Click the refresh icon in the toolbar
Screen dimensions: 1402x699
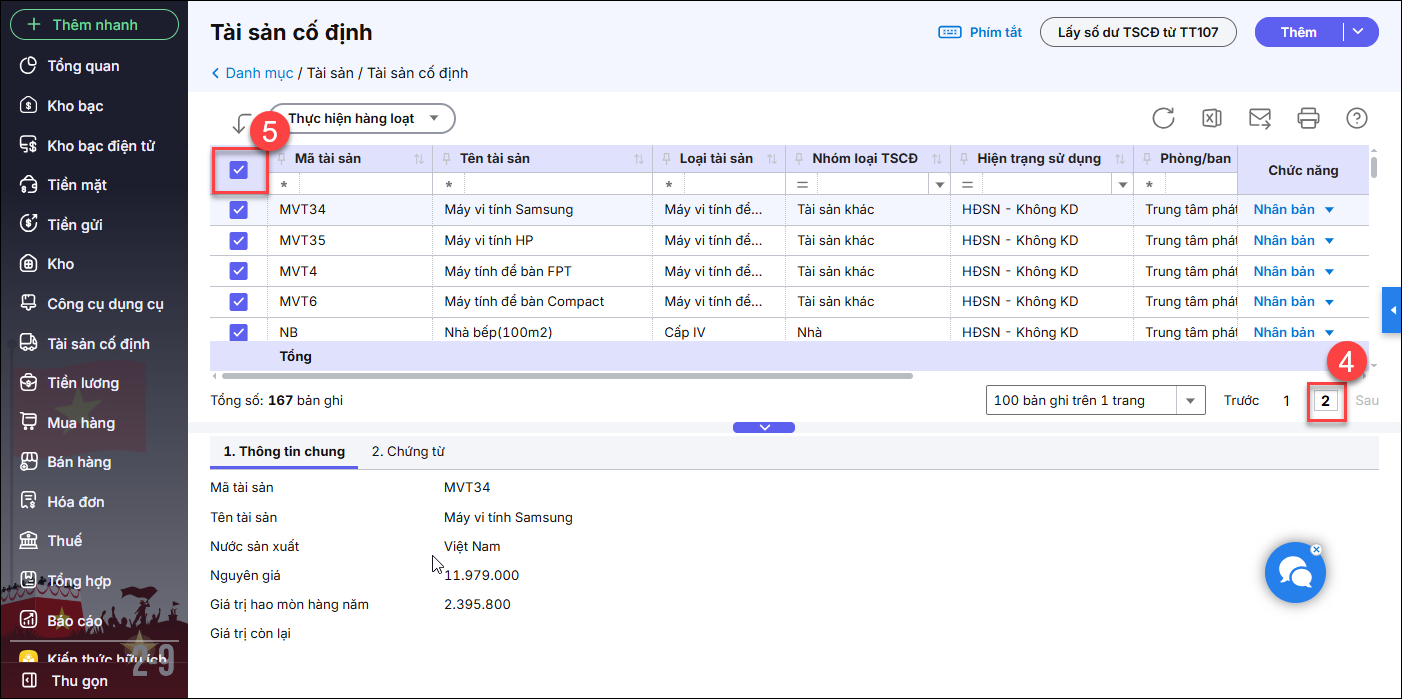click(1163, 118)
